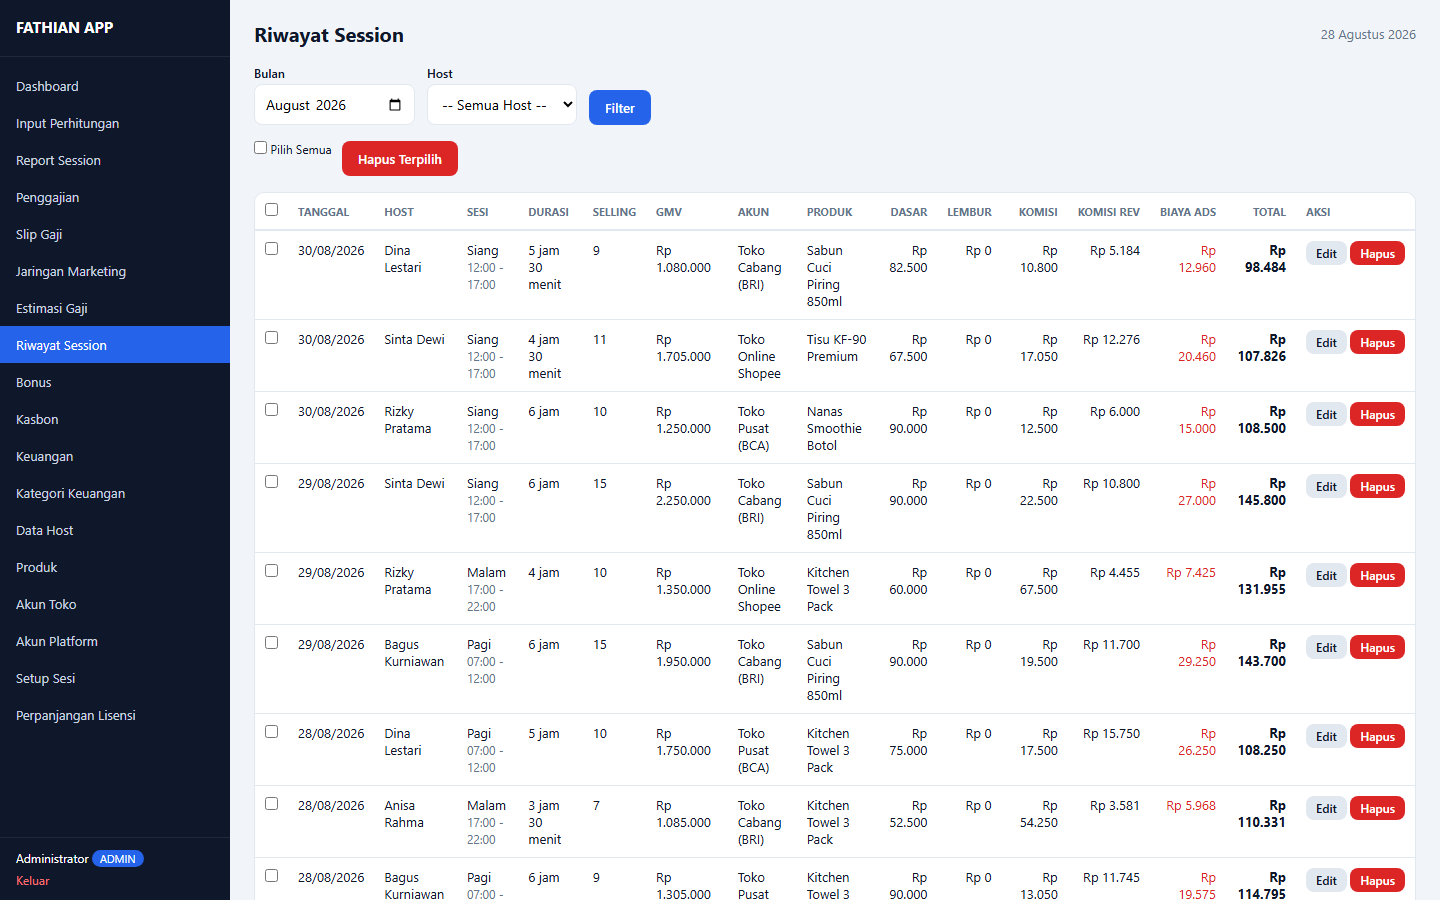This screenshot has width=1440, height=900.
Task: Edit the 30/08/2026 Dina Lestari session
Action: [1326, 254]
